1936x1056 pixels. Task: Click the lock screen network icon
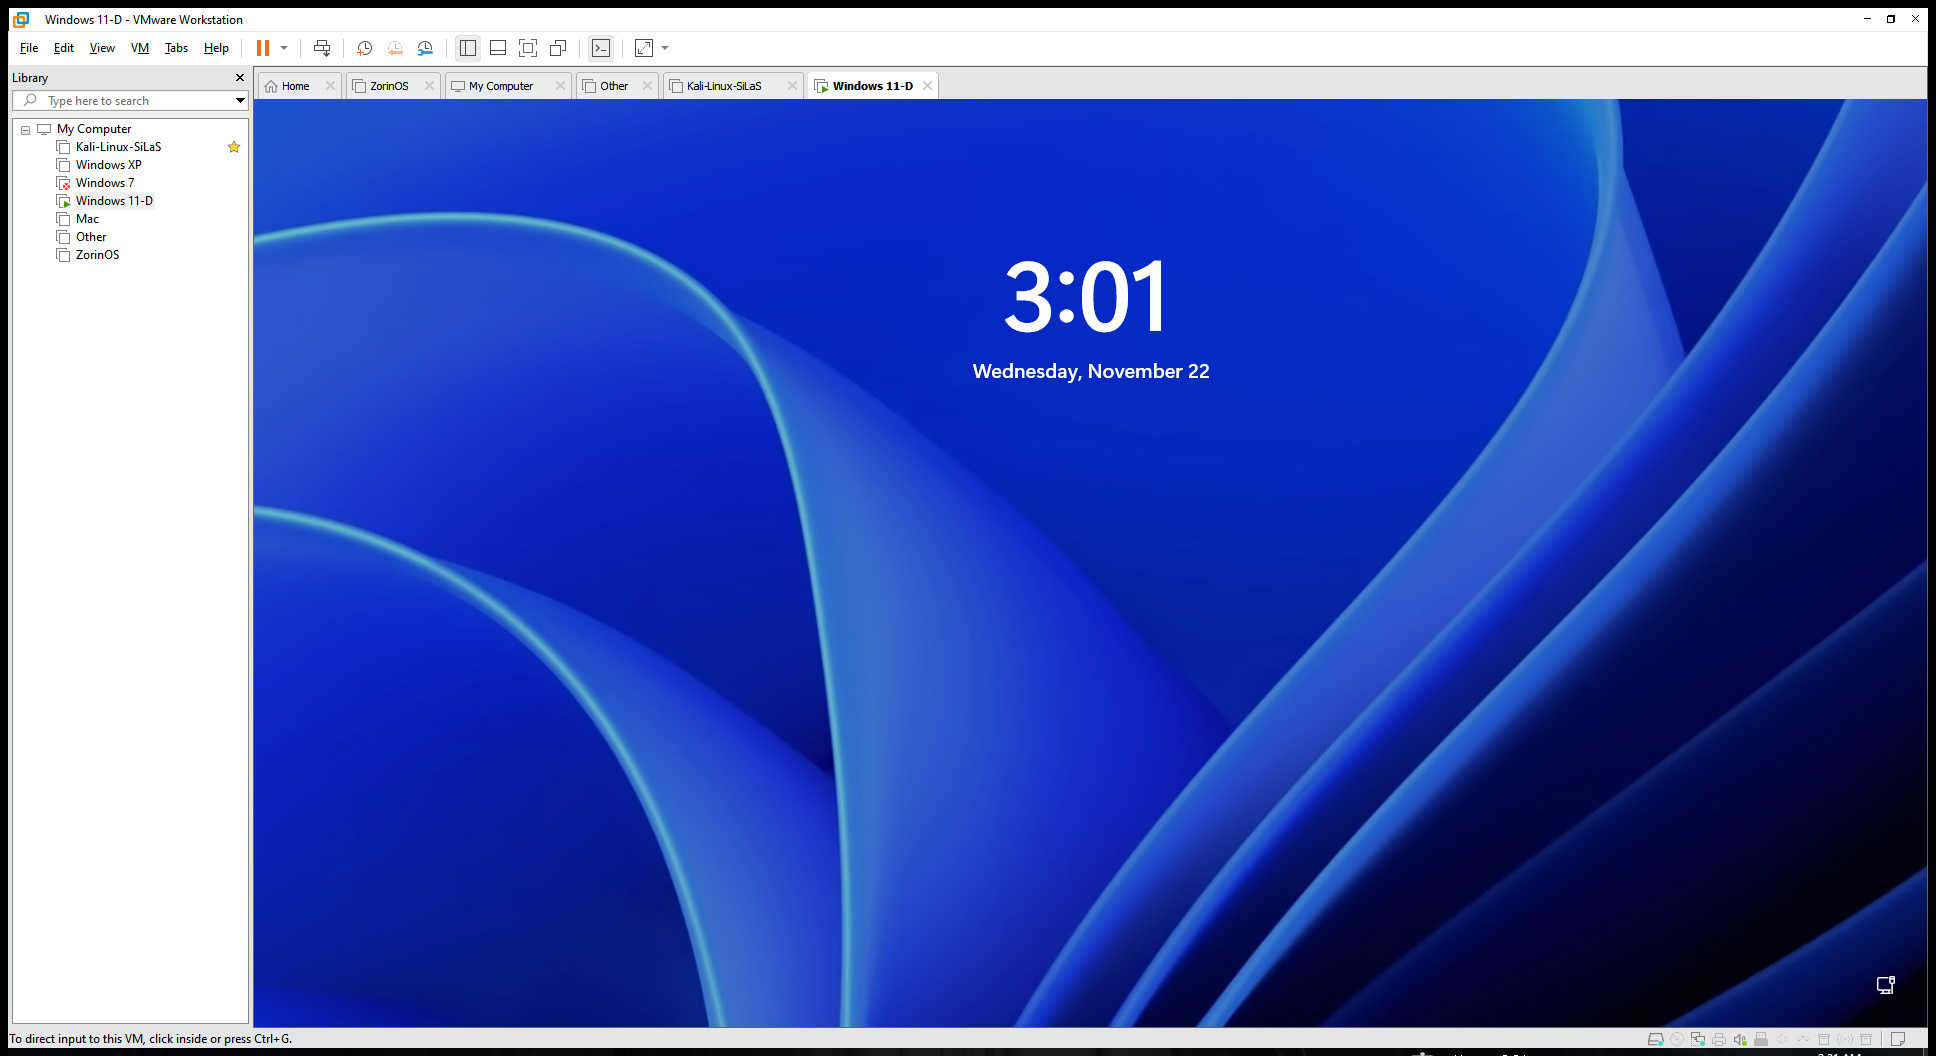coord(1886,985)
